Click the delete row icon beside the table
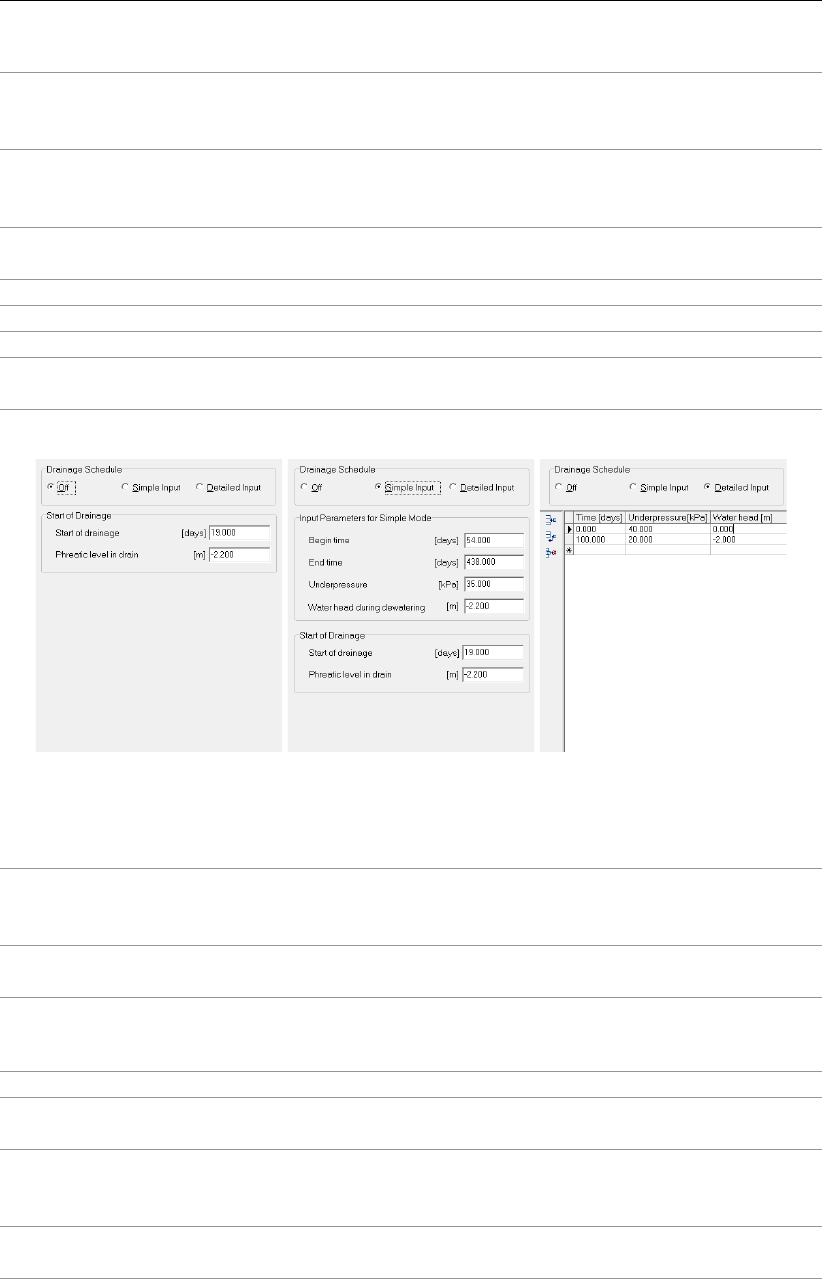The width and height of the screenshot is (822, 1279). 551,552
